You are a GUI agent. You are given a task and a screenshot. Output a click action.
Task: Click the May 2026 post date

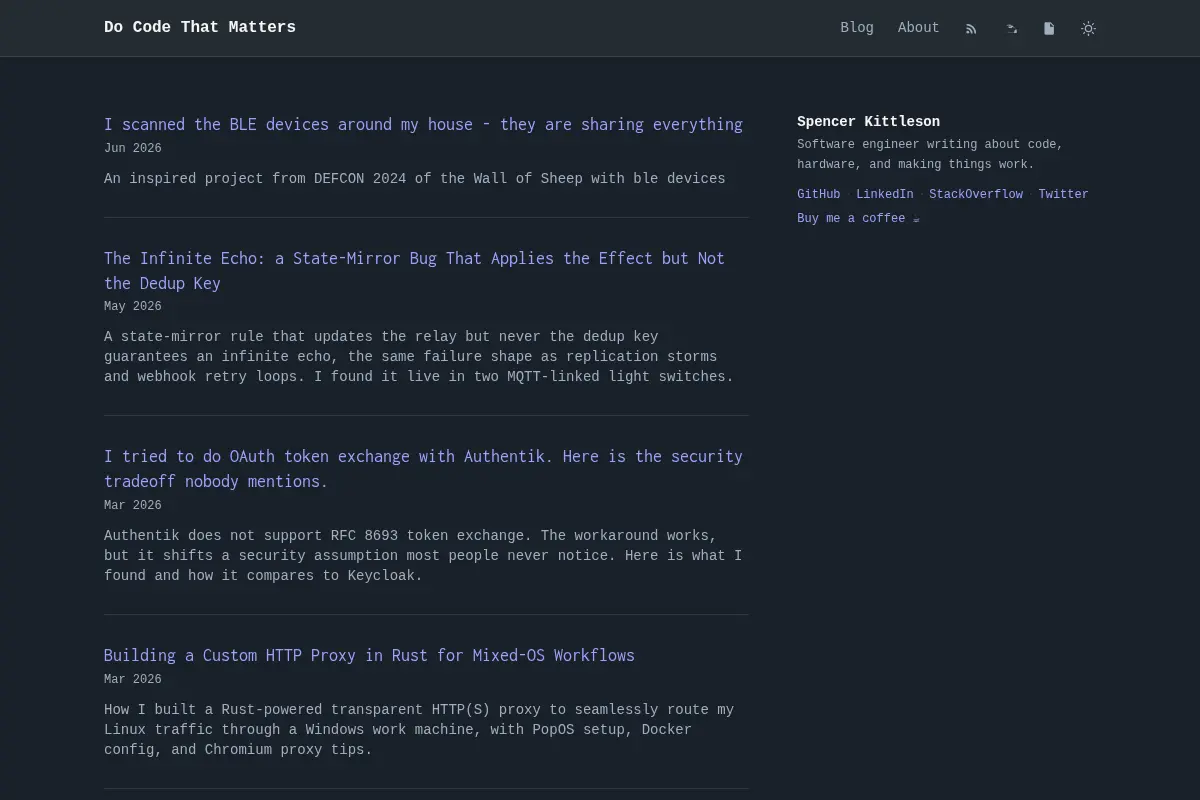[132, 306]
